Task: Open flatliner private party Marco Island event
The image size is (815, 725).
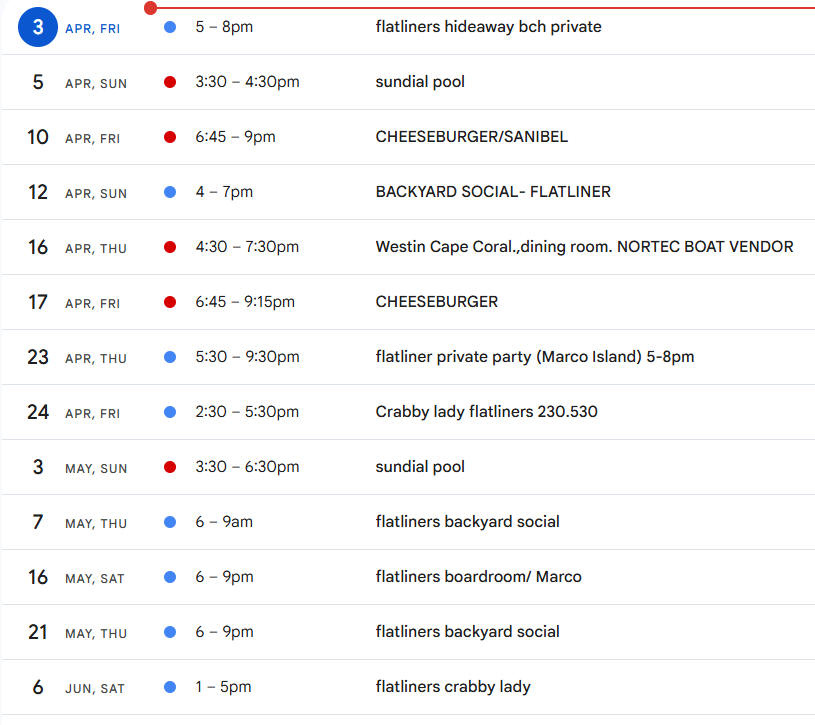Action: tap(534, 357)
